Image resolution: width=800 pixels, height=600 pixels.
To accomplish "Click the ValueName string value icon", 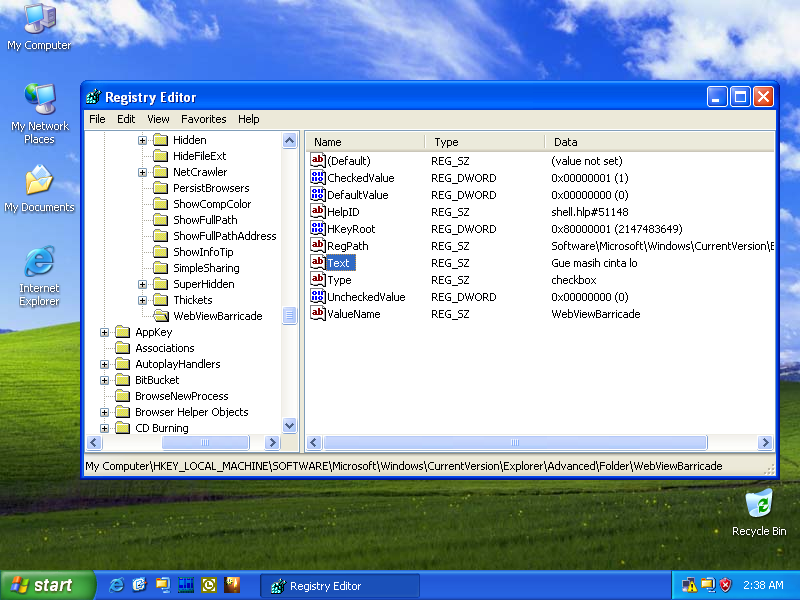I will click(317, 313).
